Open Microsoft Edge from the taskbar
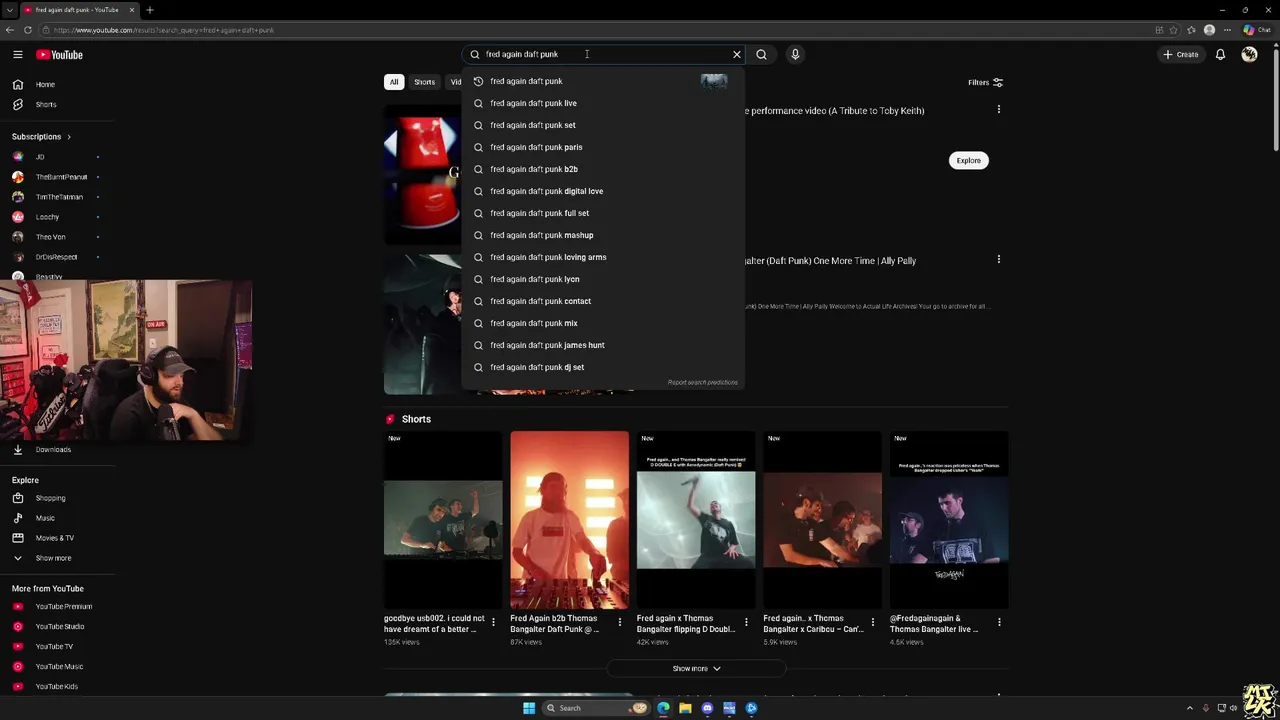1280x720 pixels. [663, 708]
